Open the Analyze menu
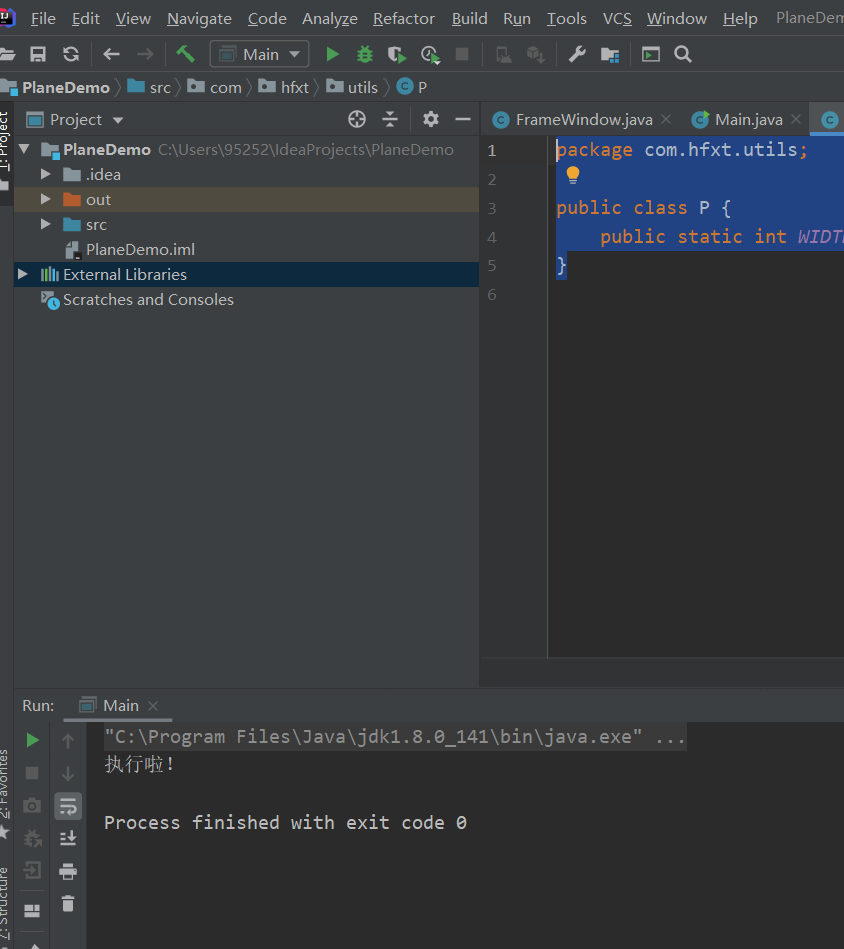Screen dimensions: 844x949 click(330, 19)
